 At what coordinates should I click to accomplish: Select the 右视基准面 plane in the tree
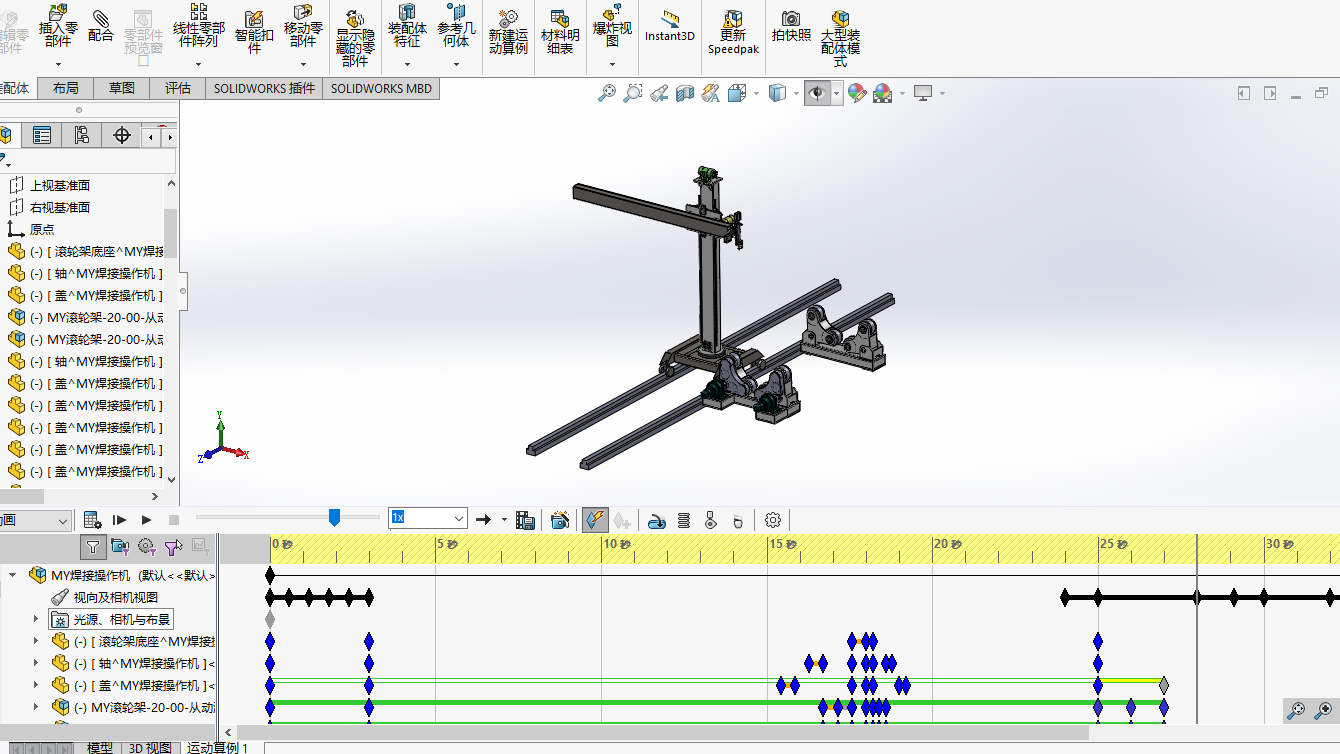click(60, 207)
